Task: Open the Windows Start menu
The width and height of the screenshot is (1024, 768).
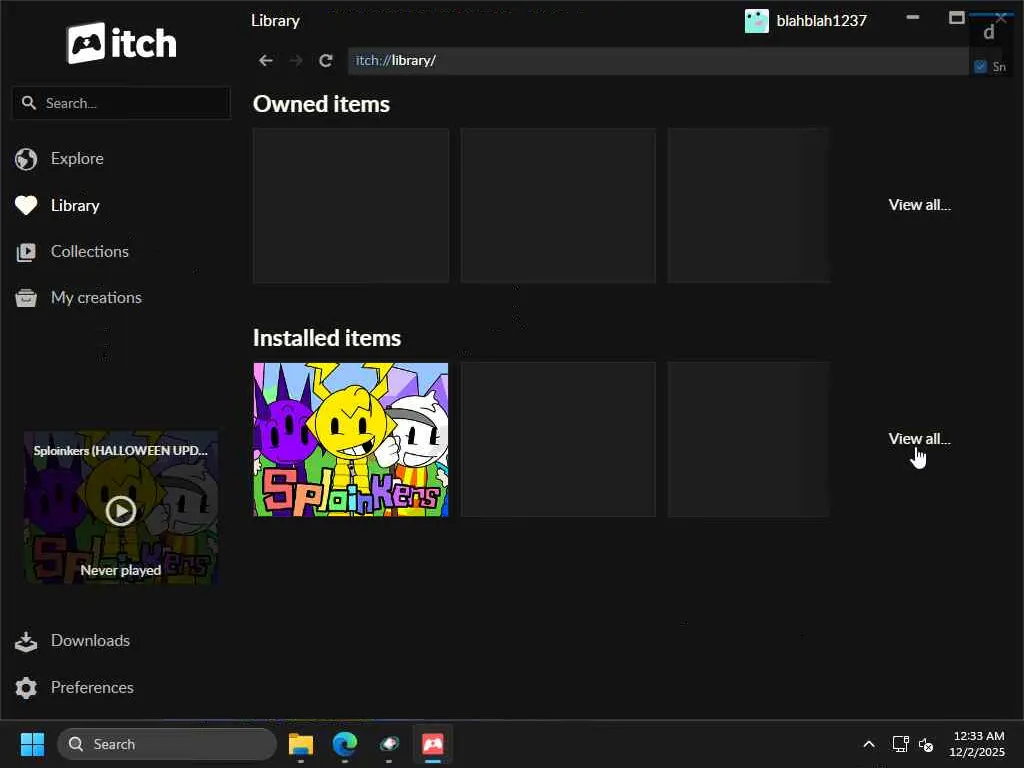Action: (x=32, y=744)
